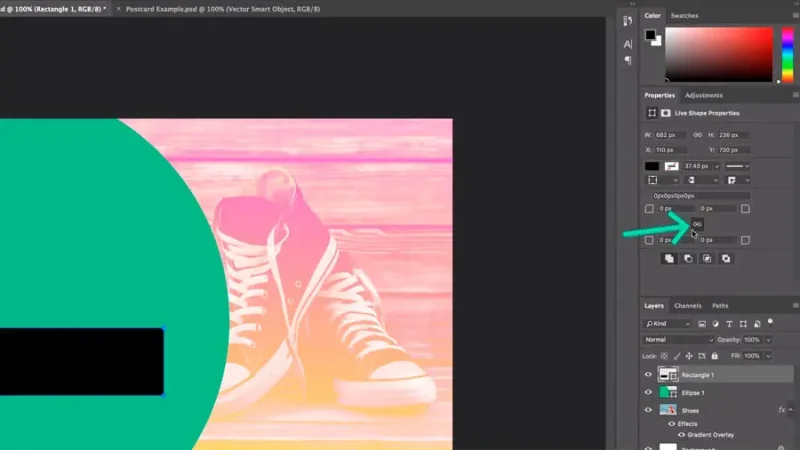Open the Paragraph panel icon
The width and height of the screenshot is (800, 450).
[x=628, y=60]
